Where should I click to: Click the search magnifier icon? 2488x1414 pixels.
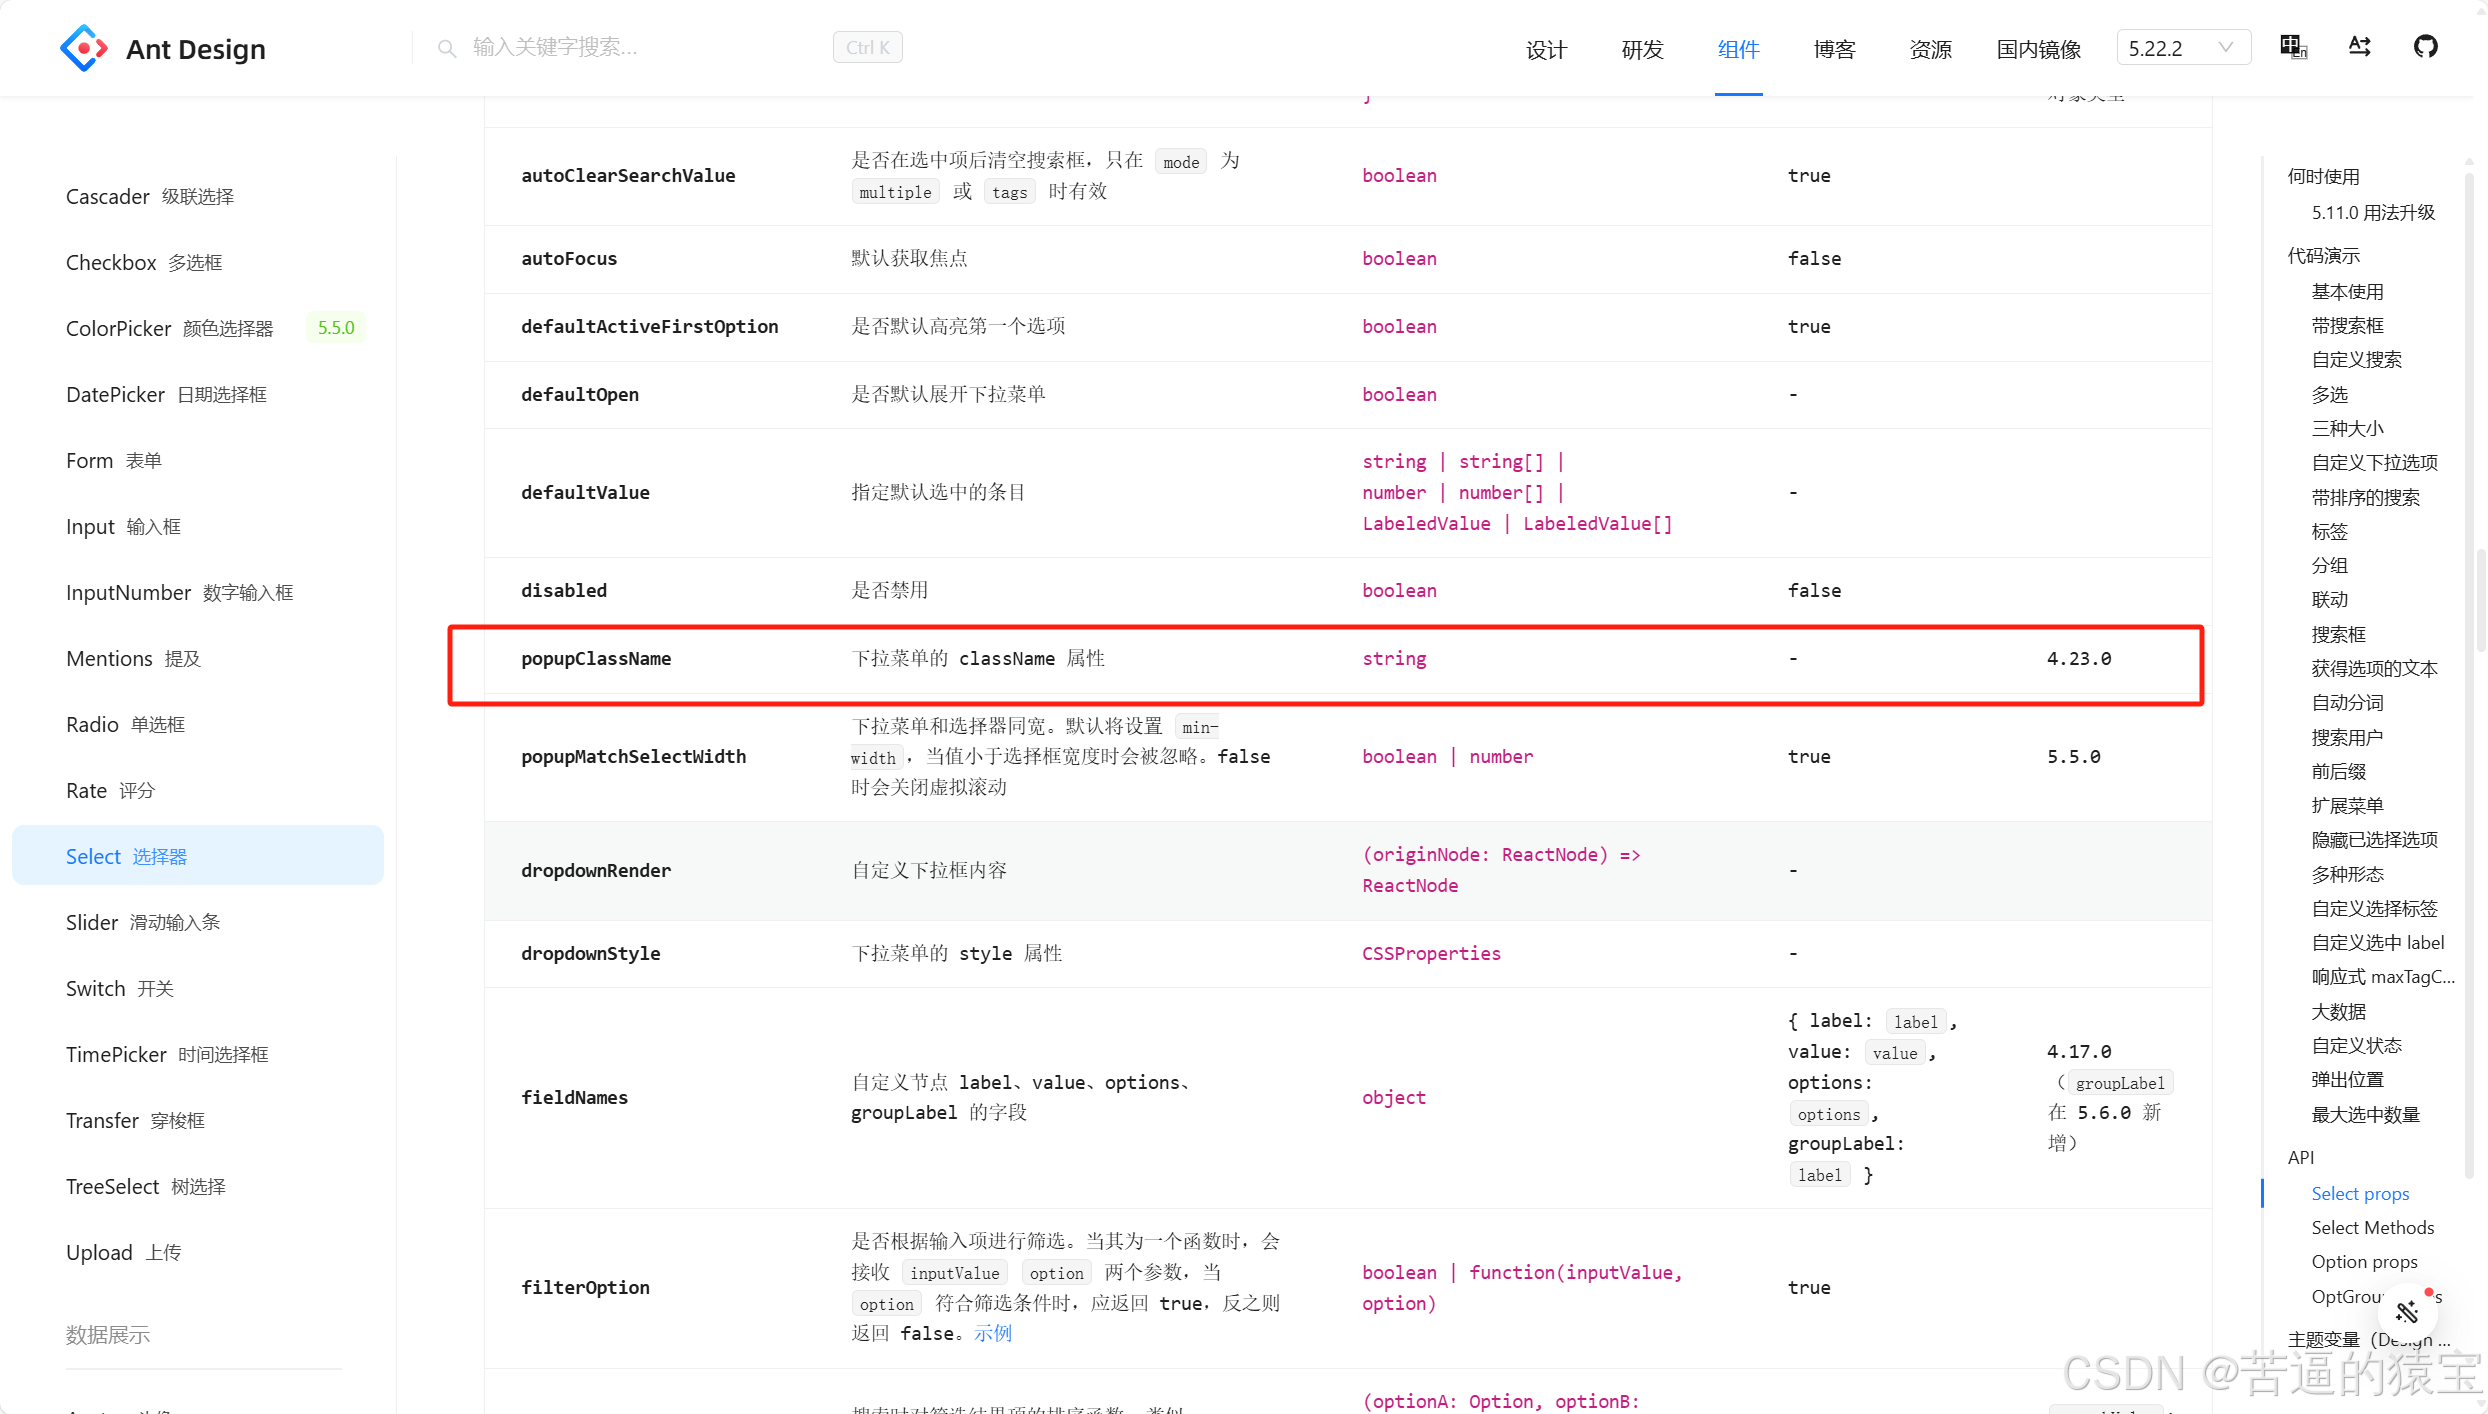(447, 48)
